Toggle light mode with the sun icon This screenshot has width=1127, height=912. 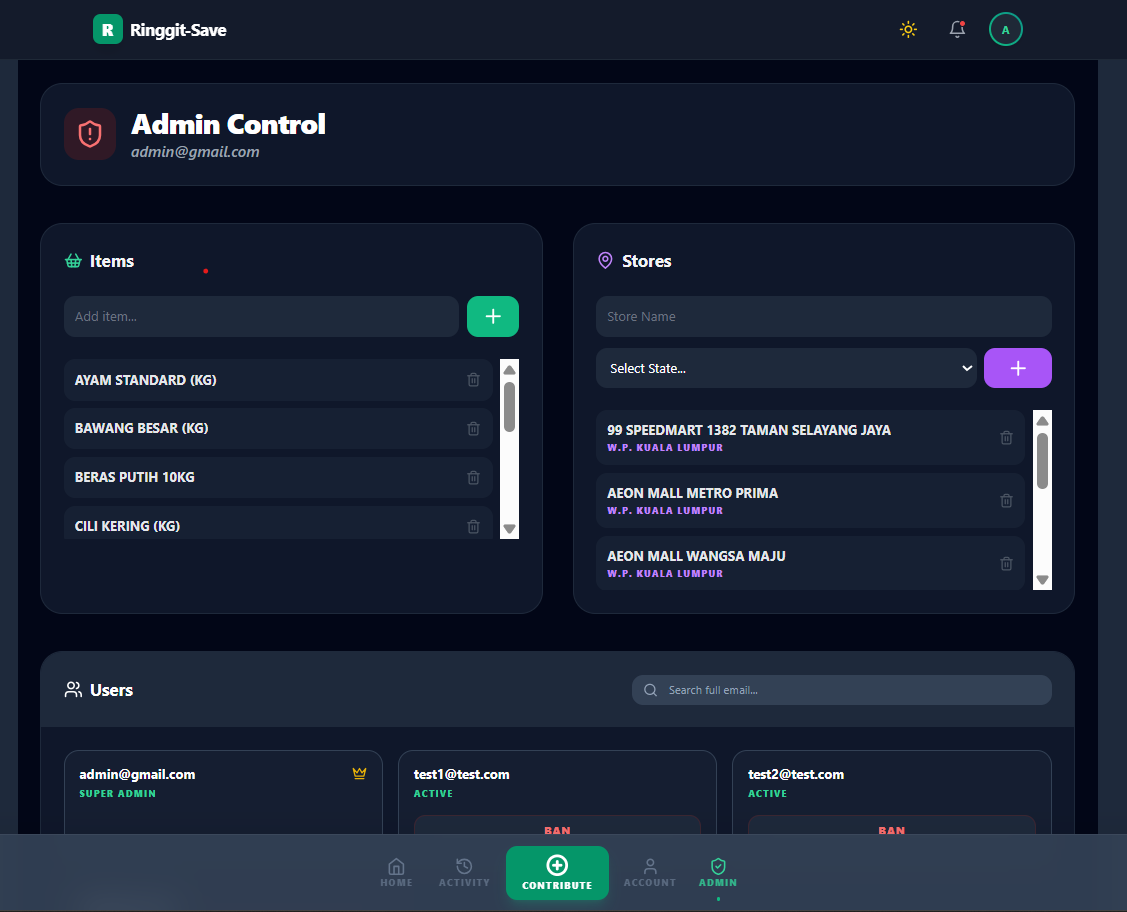pos(908,30)
